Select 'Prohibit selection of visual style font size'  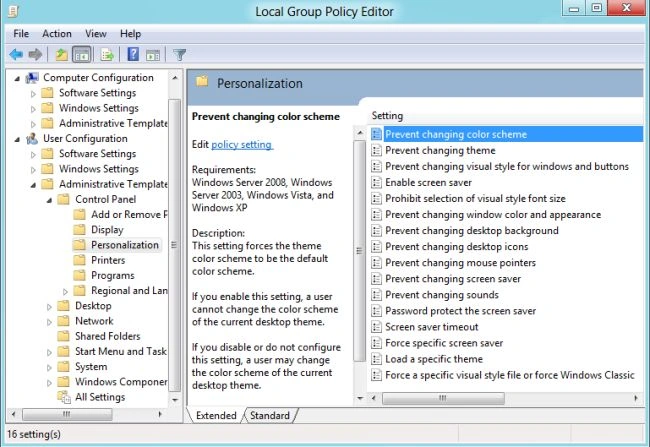click(x=475, y=199)
